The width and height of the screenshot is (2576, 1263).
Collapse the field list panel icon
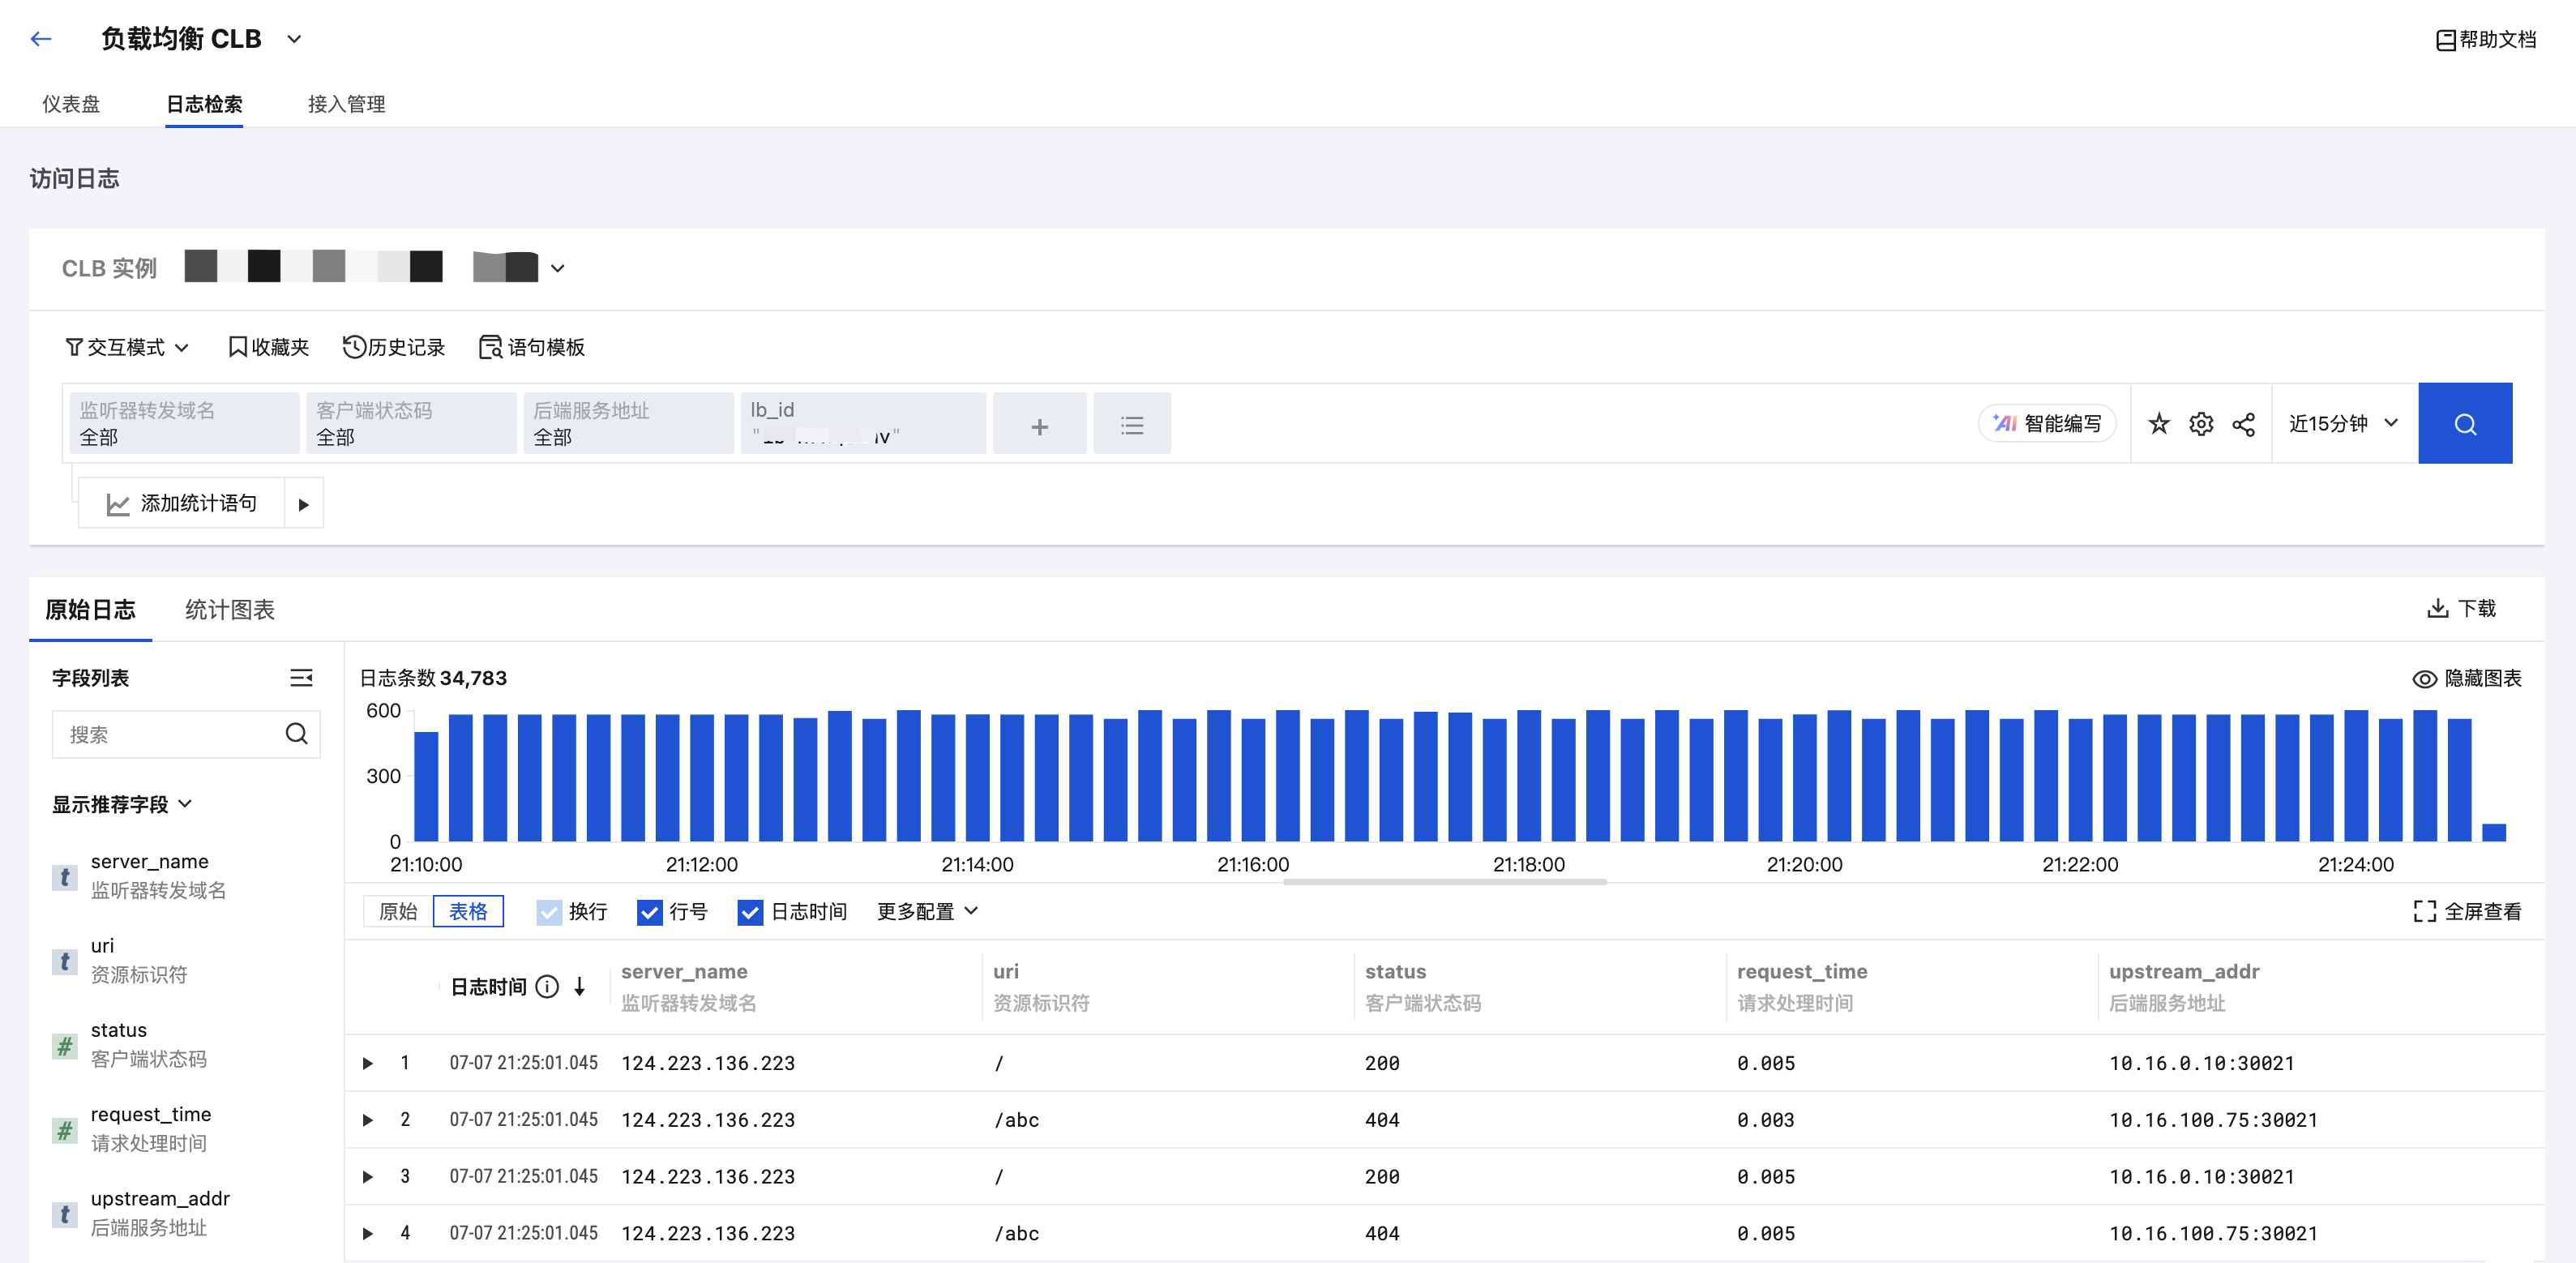coord(301,678)
